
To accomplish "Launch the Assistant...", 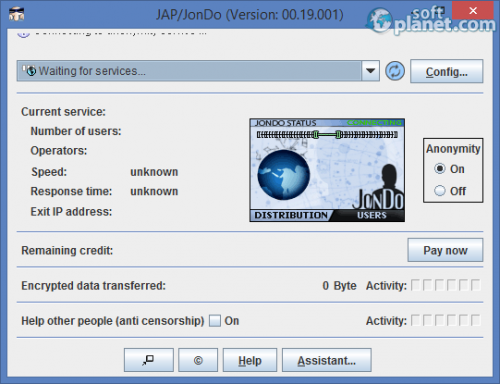I will [327, 360].
